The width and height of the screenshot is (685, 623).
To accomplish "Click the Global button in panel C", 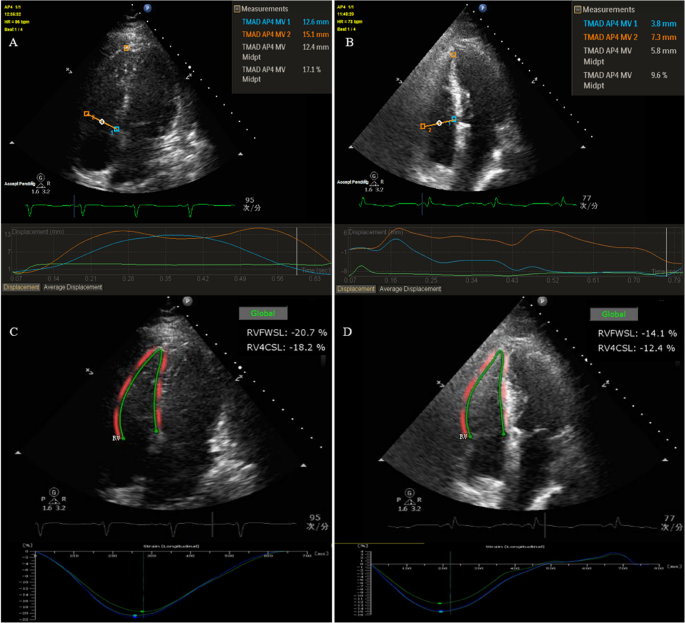I will click(263, 313).
